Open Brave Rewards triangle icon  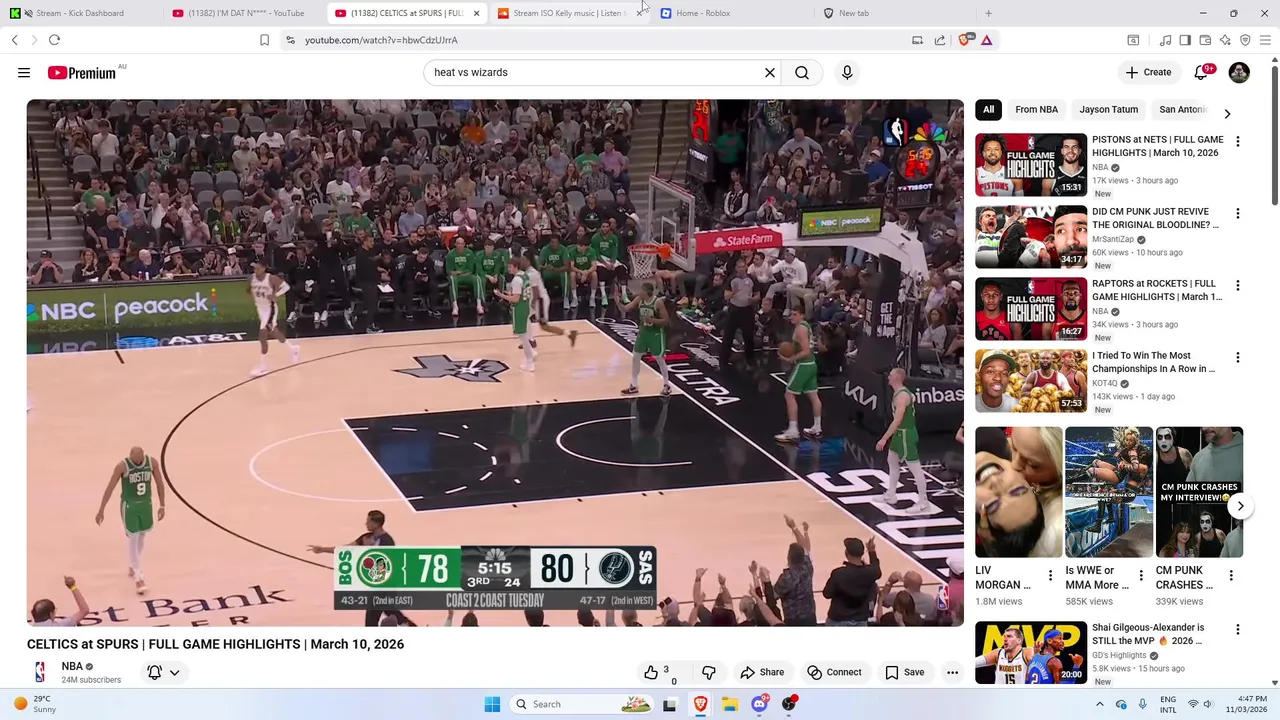coord(987,40)
